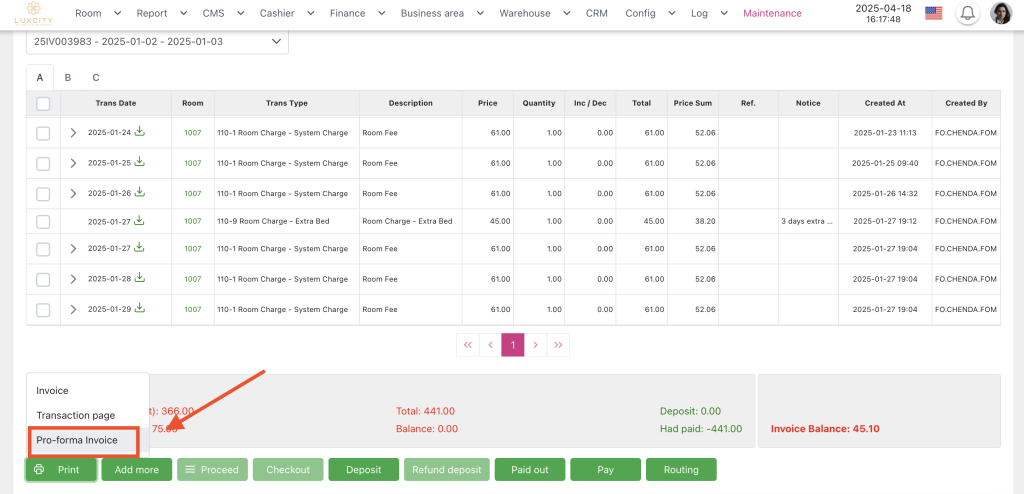Switch to folio tab B

[68, 77]
